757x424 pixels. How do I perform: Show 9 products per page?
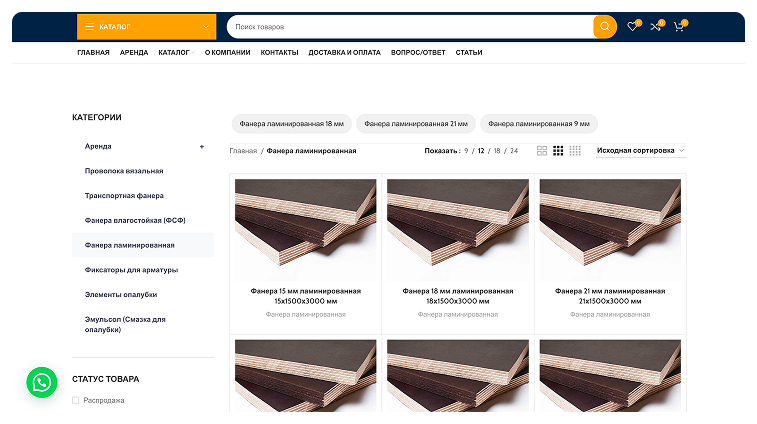point(466,151)
